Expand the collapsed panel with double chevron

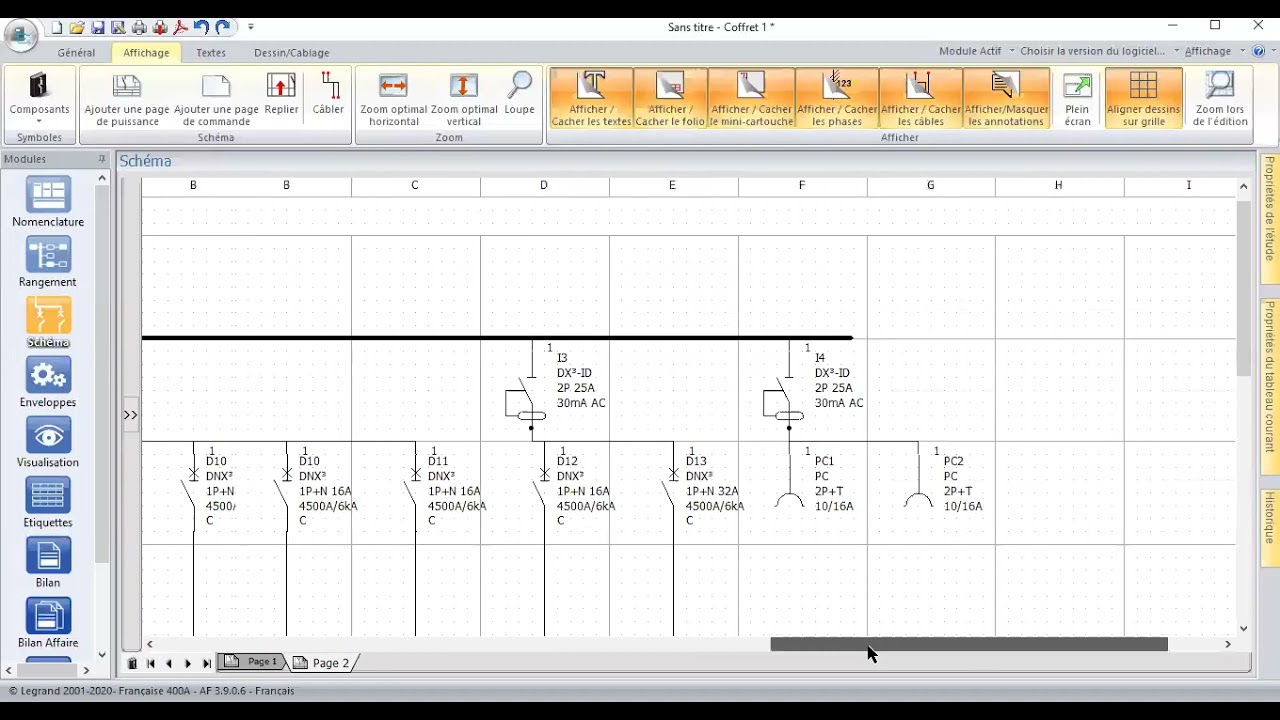pos(130,414)
